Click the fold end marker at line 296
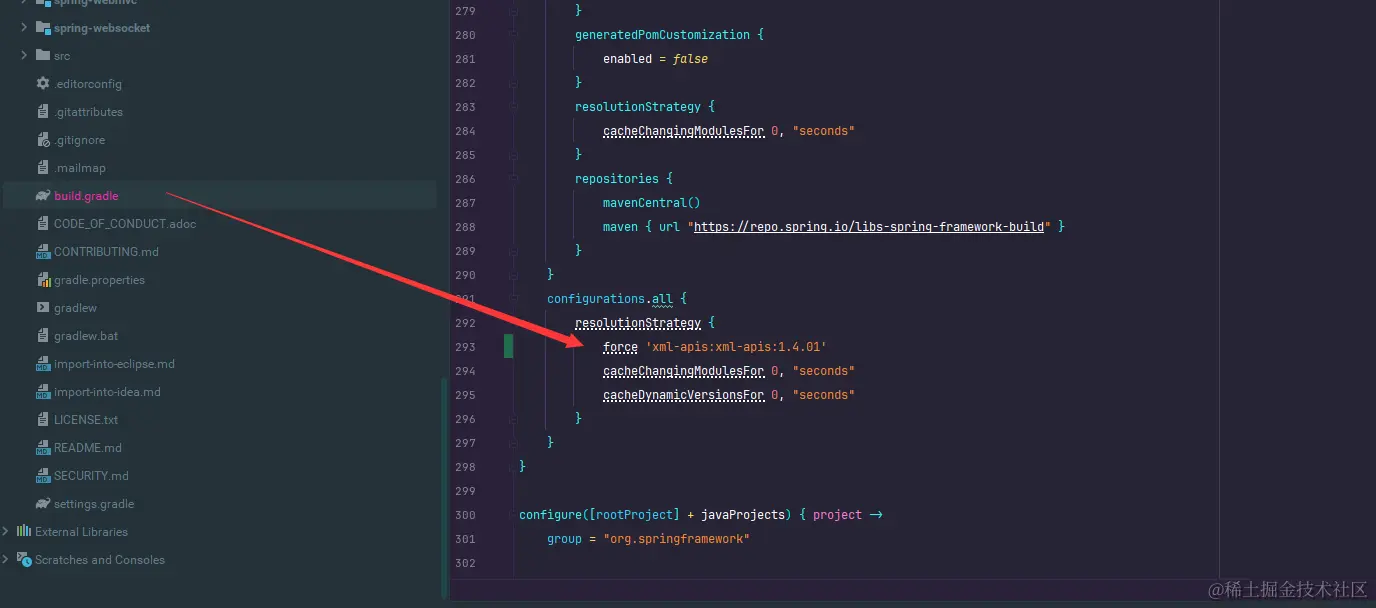This screenshot has width=1376, height=608. click(513, 419)
